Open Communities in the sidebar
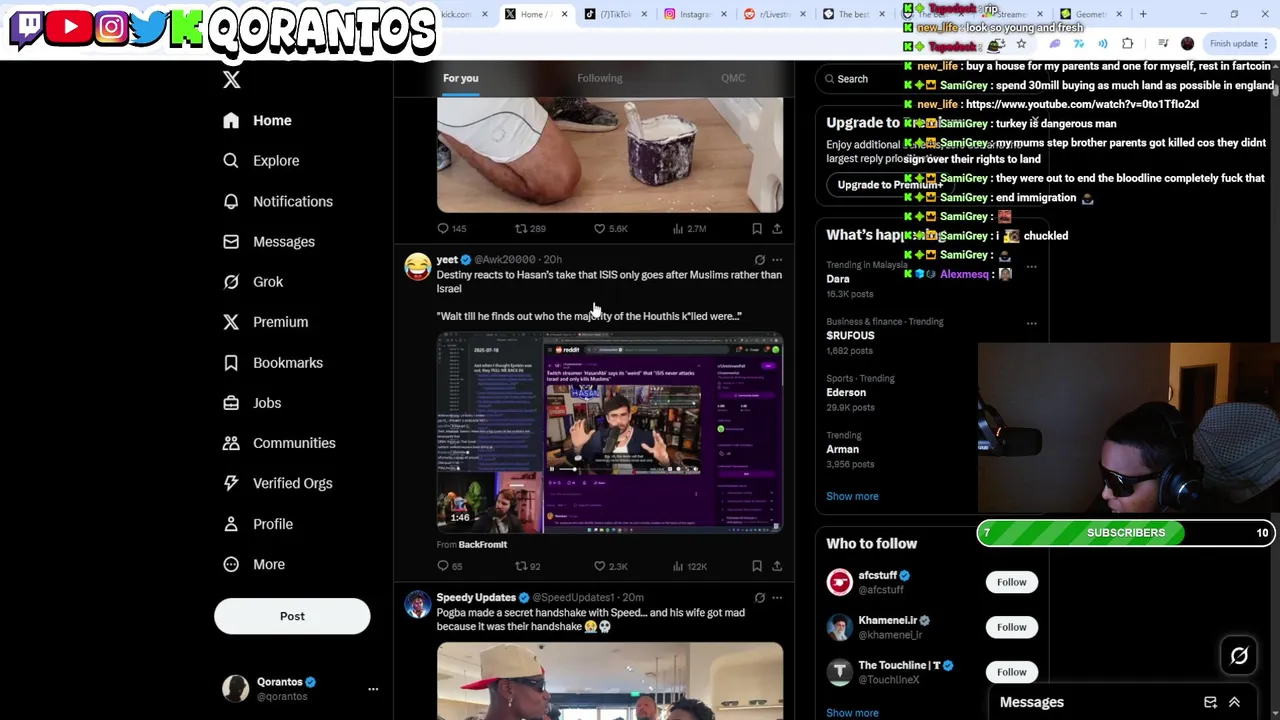The width and height of the screenshot is (1280, 720). [x=279, y=443]
